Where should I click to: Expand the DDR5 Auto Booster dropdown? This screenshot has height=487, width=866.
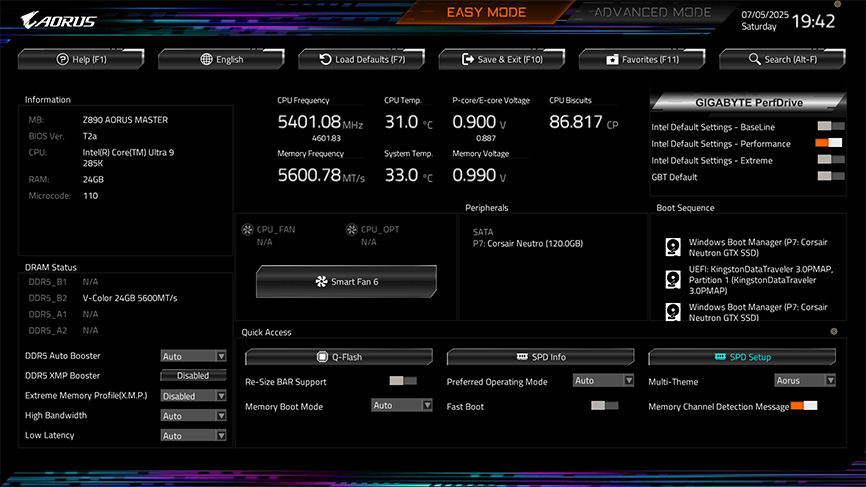194,356
